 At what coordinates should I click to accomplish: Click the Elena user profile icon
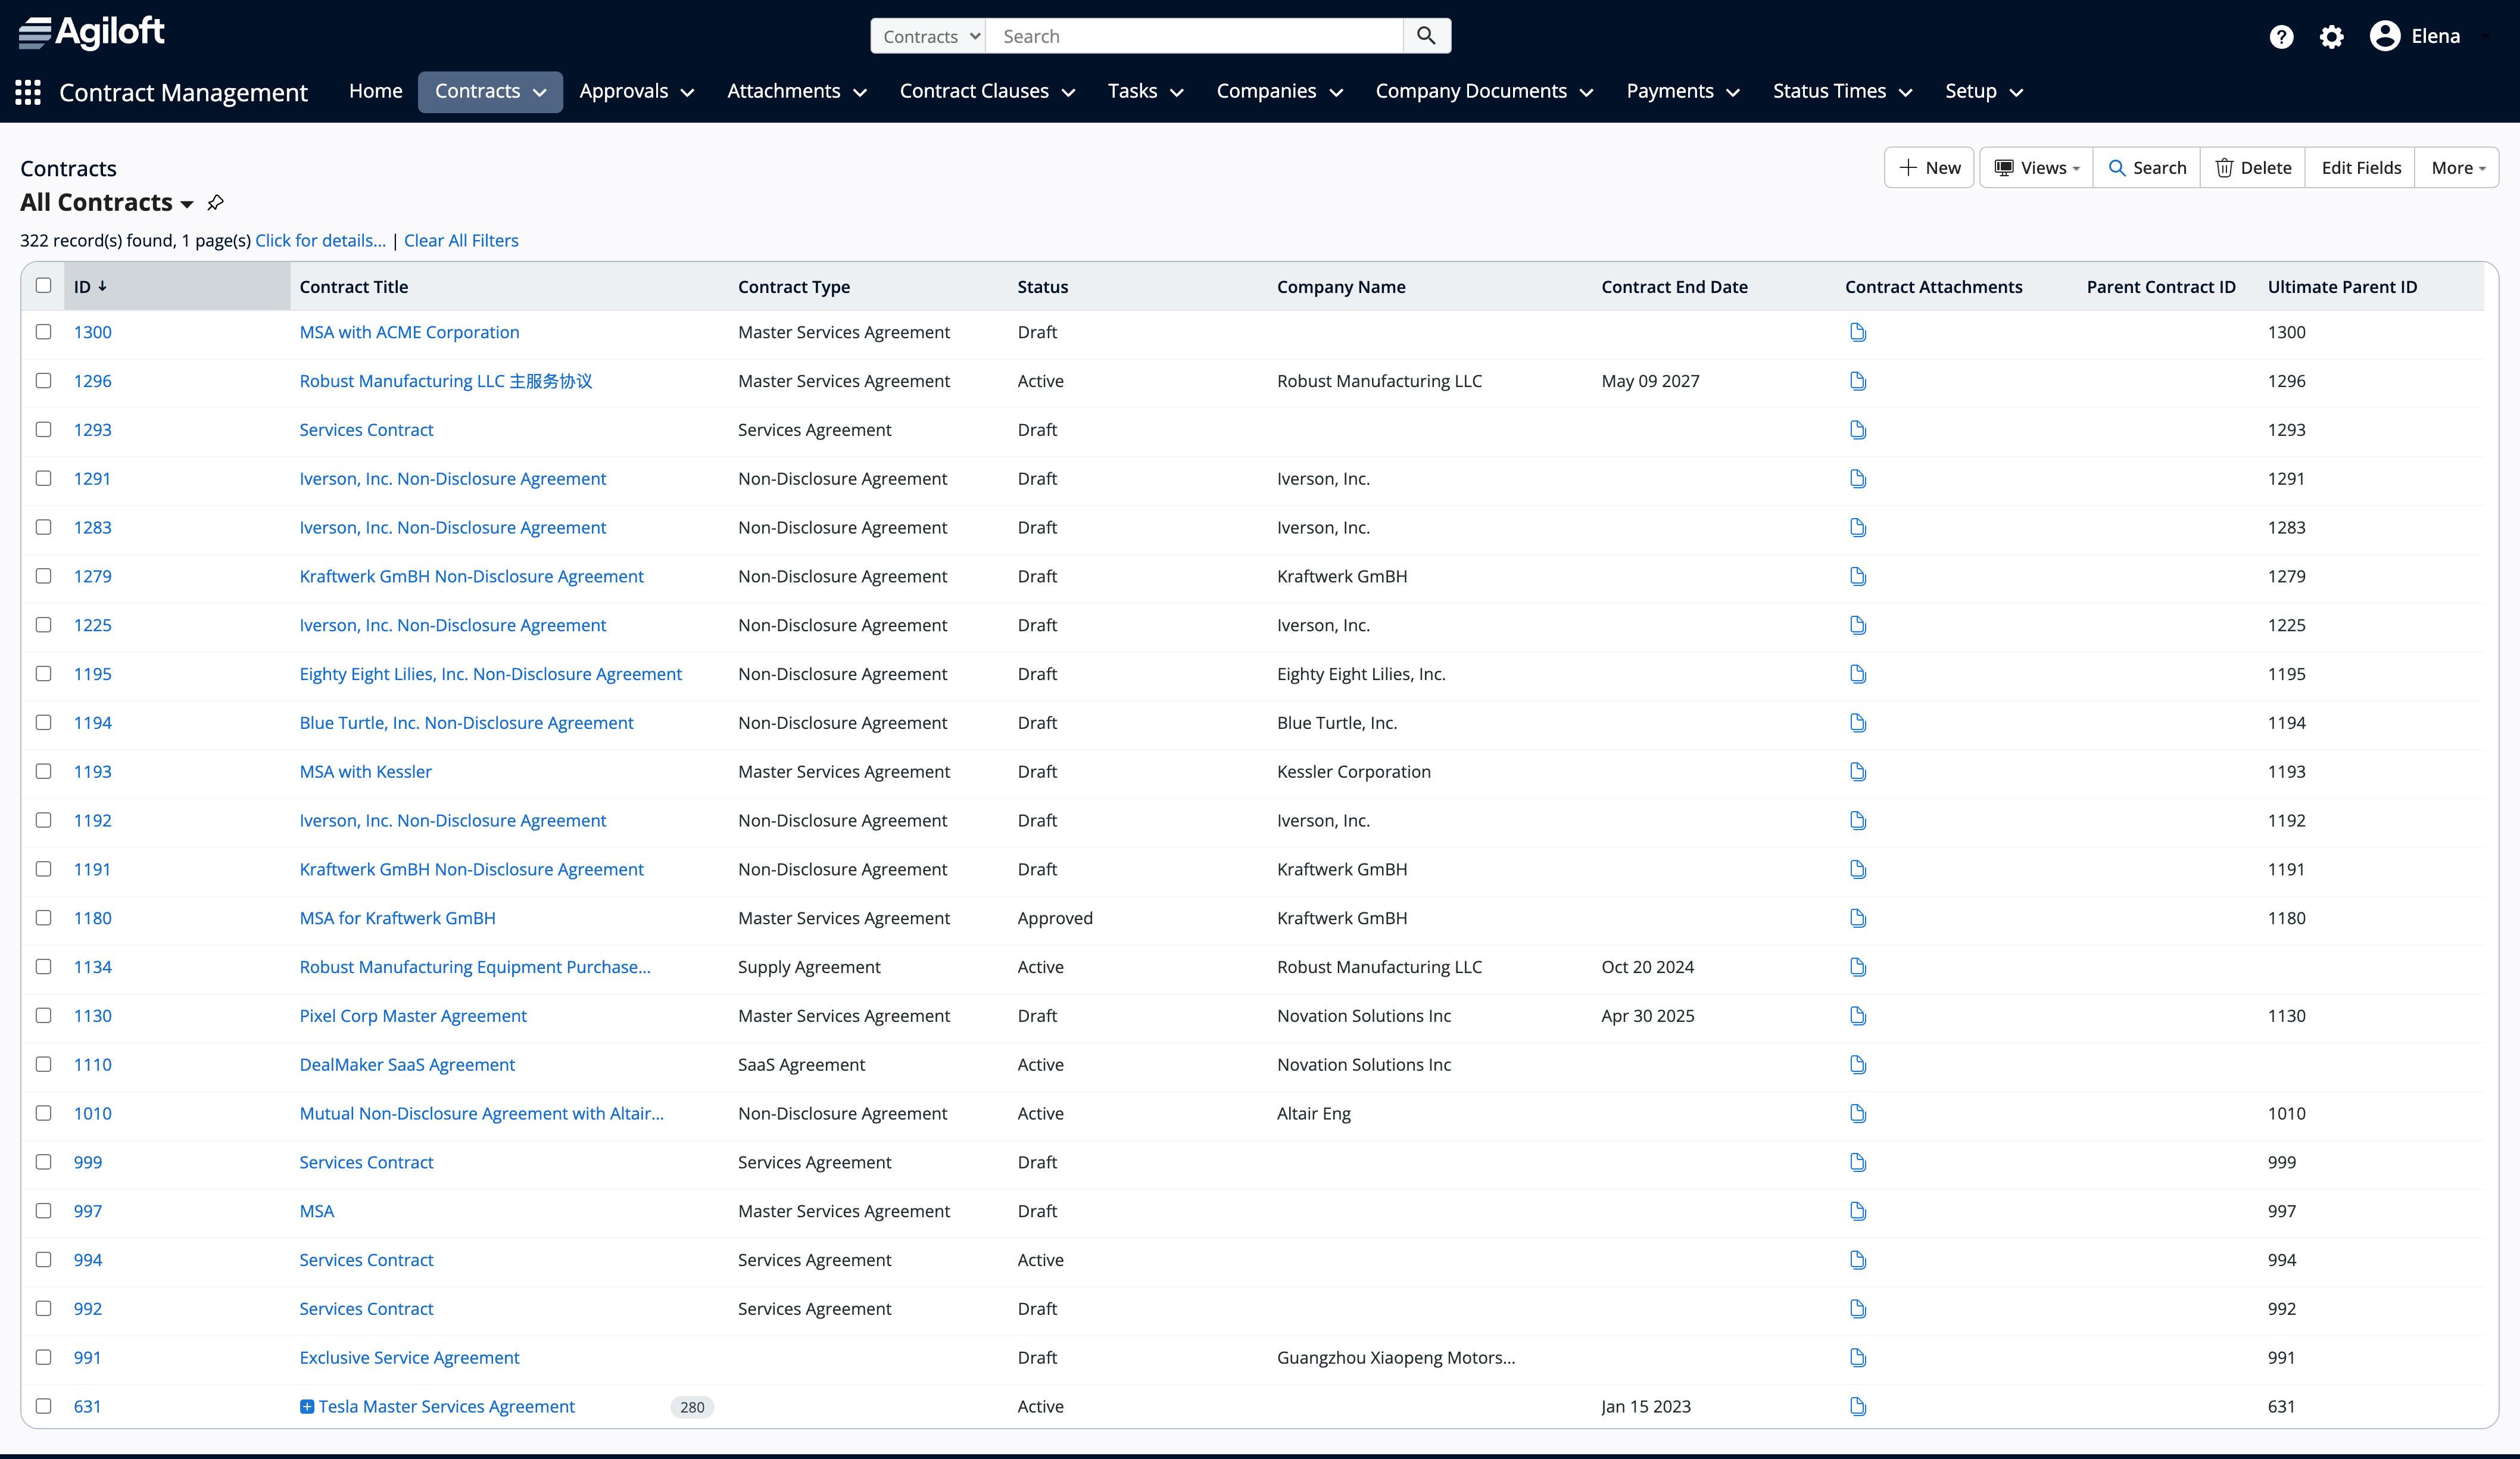tap(2385, 36)
